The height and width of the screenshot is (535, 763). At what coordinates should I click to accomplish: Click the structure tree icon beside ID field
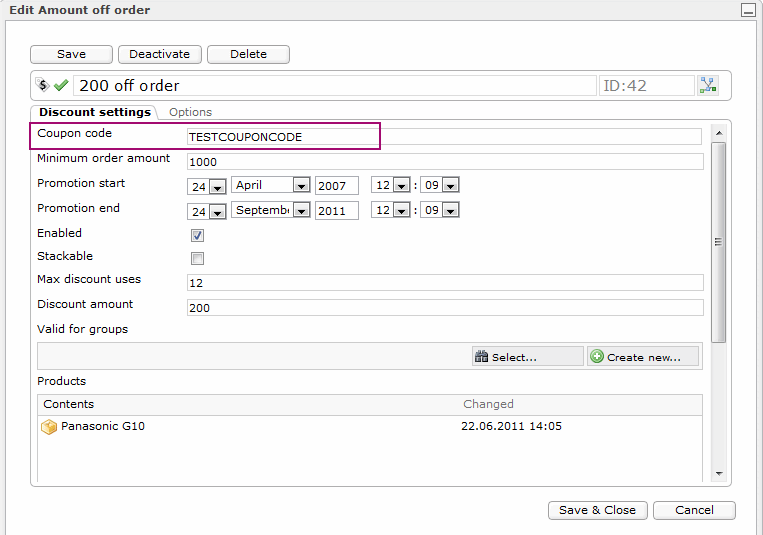coord(708,86)
